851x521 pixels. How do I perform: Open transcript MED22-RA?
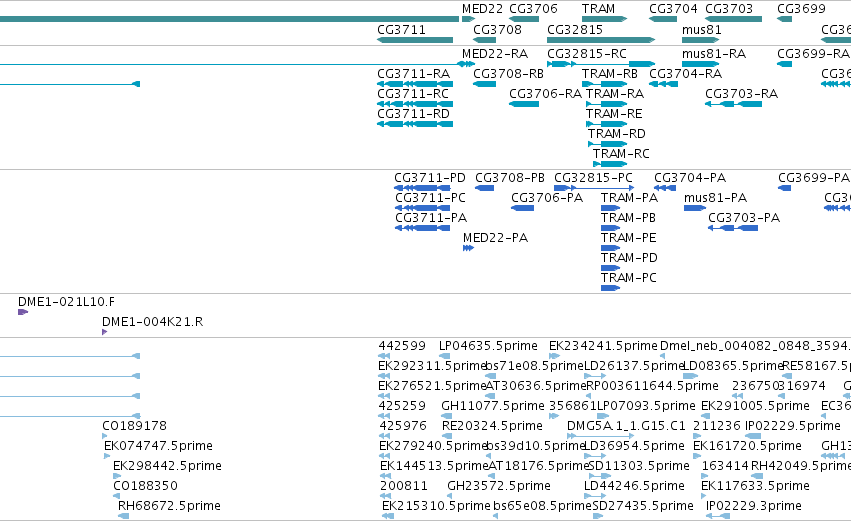point(494,54)
